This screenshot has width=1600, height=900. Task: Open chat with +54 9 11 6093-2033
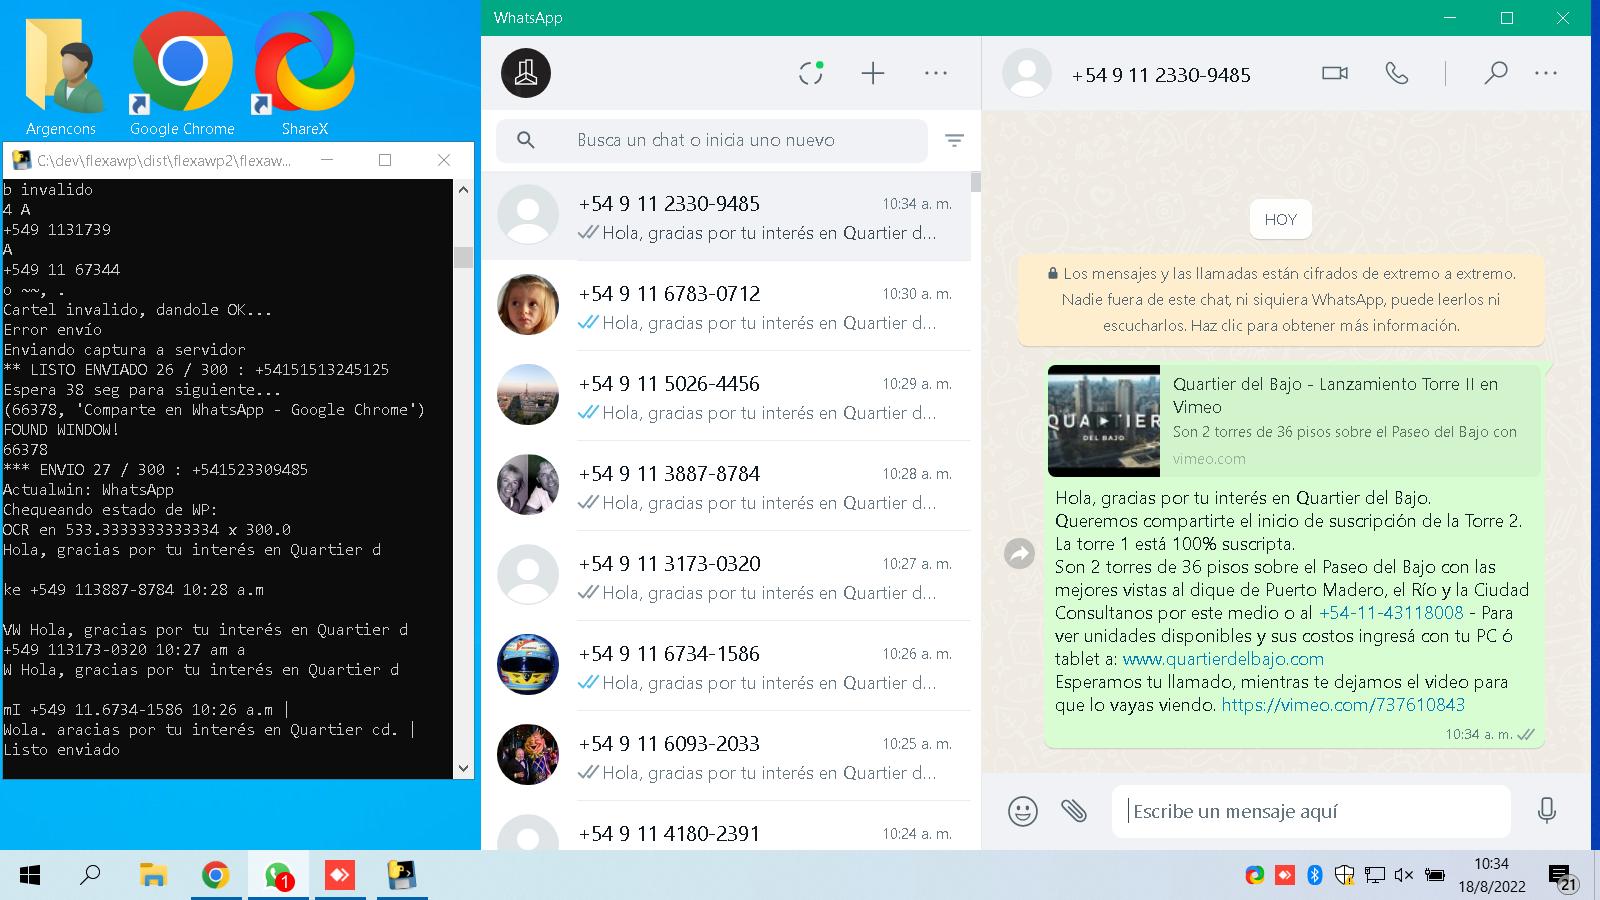coord(726,756)
